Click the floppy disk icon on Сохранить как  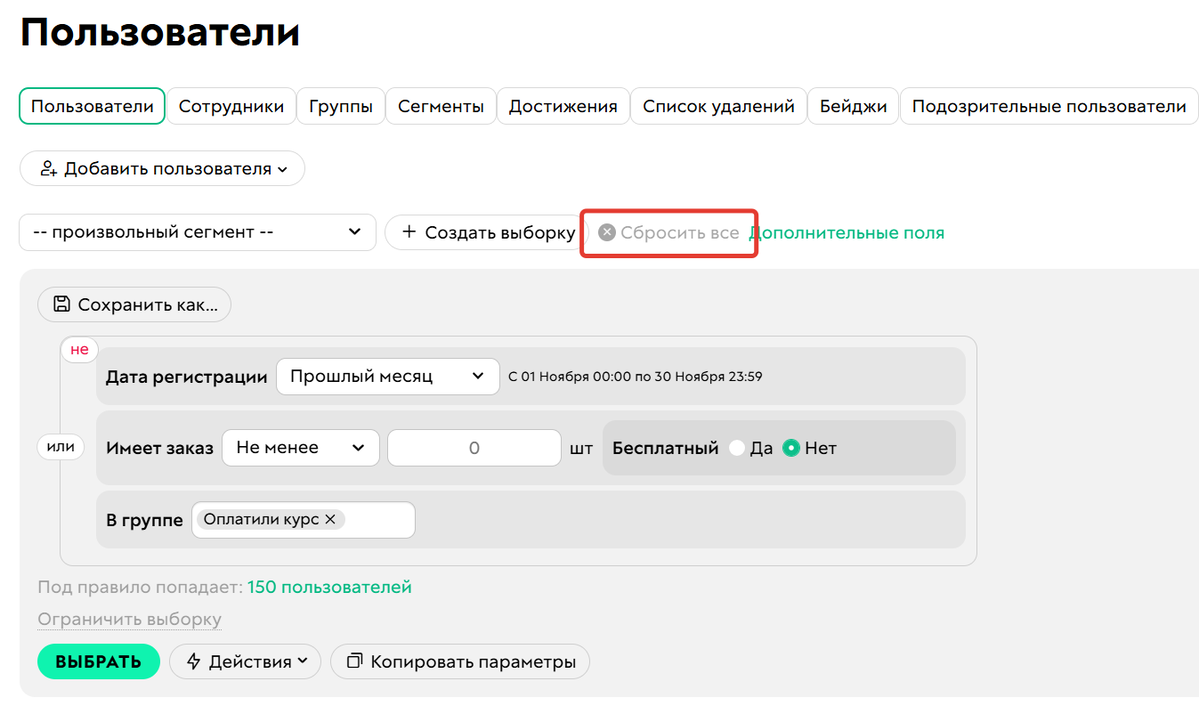coord(62,304)
